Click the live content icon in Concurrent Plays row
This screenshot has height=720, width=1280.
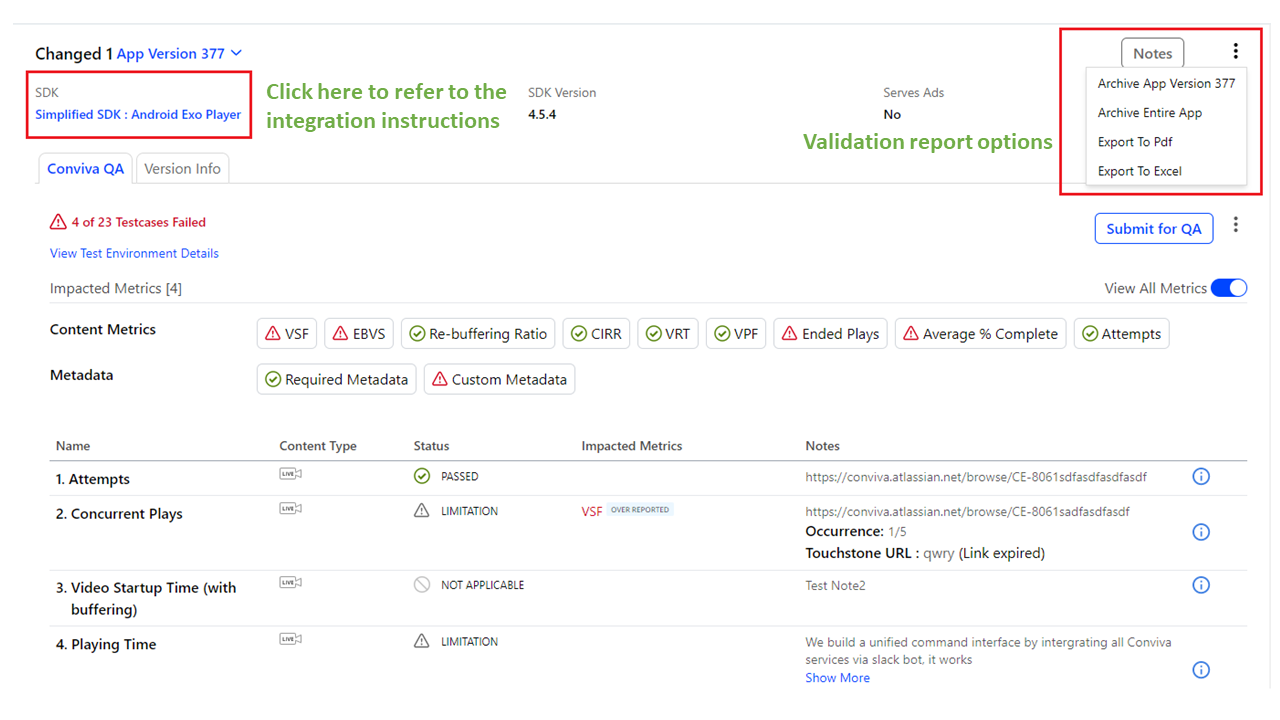pyautogui.click(x=290, y=508)
